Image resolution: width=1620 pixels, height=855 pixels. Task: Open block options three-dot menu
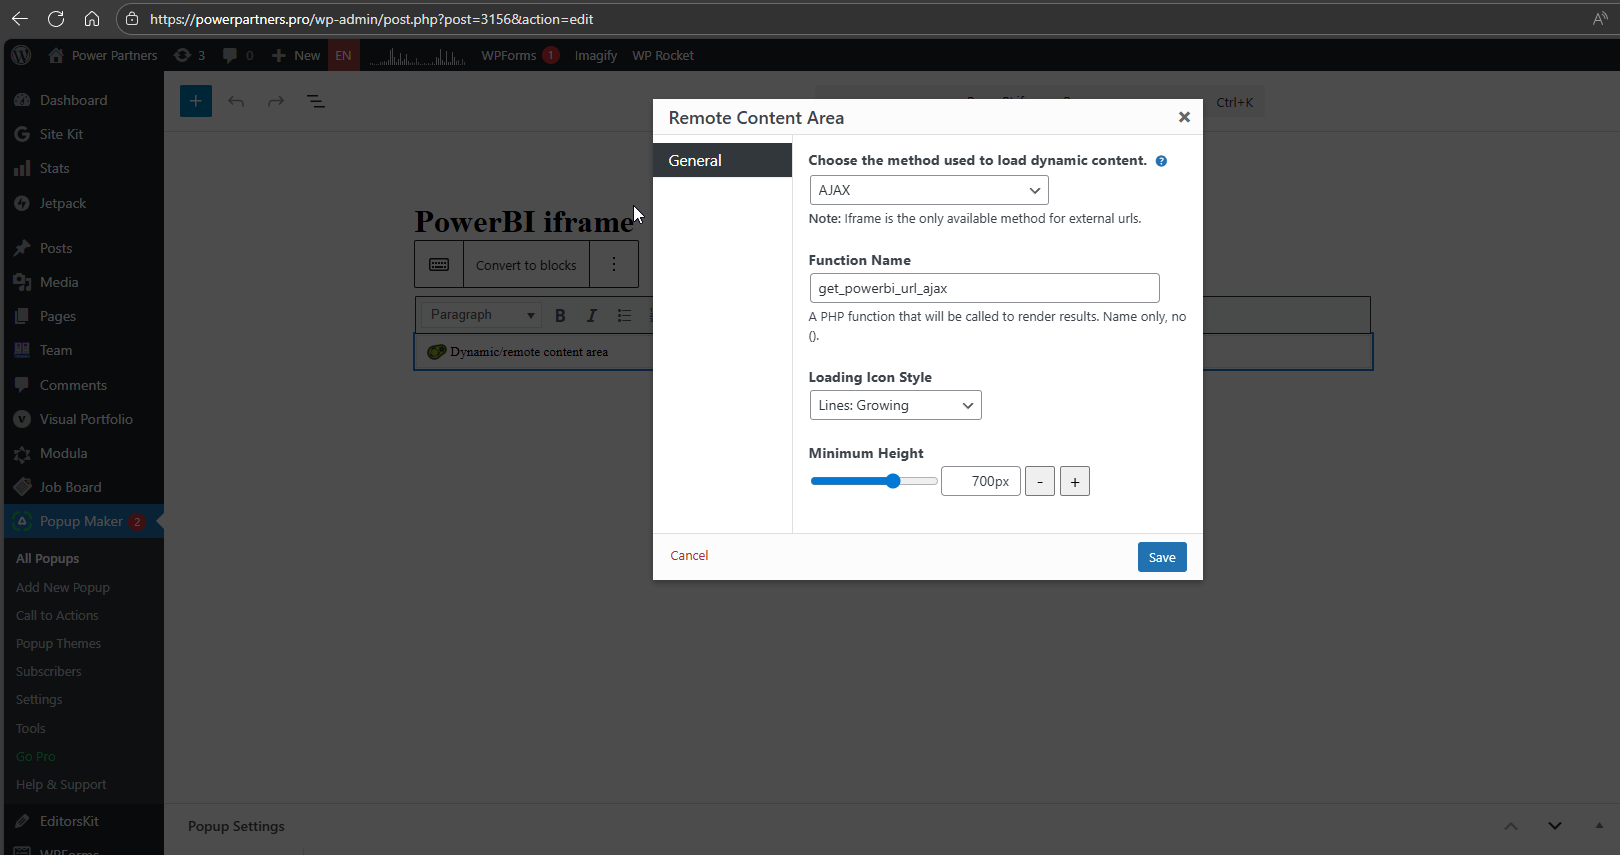pos(614,265)
